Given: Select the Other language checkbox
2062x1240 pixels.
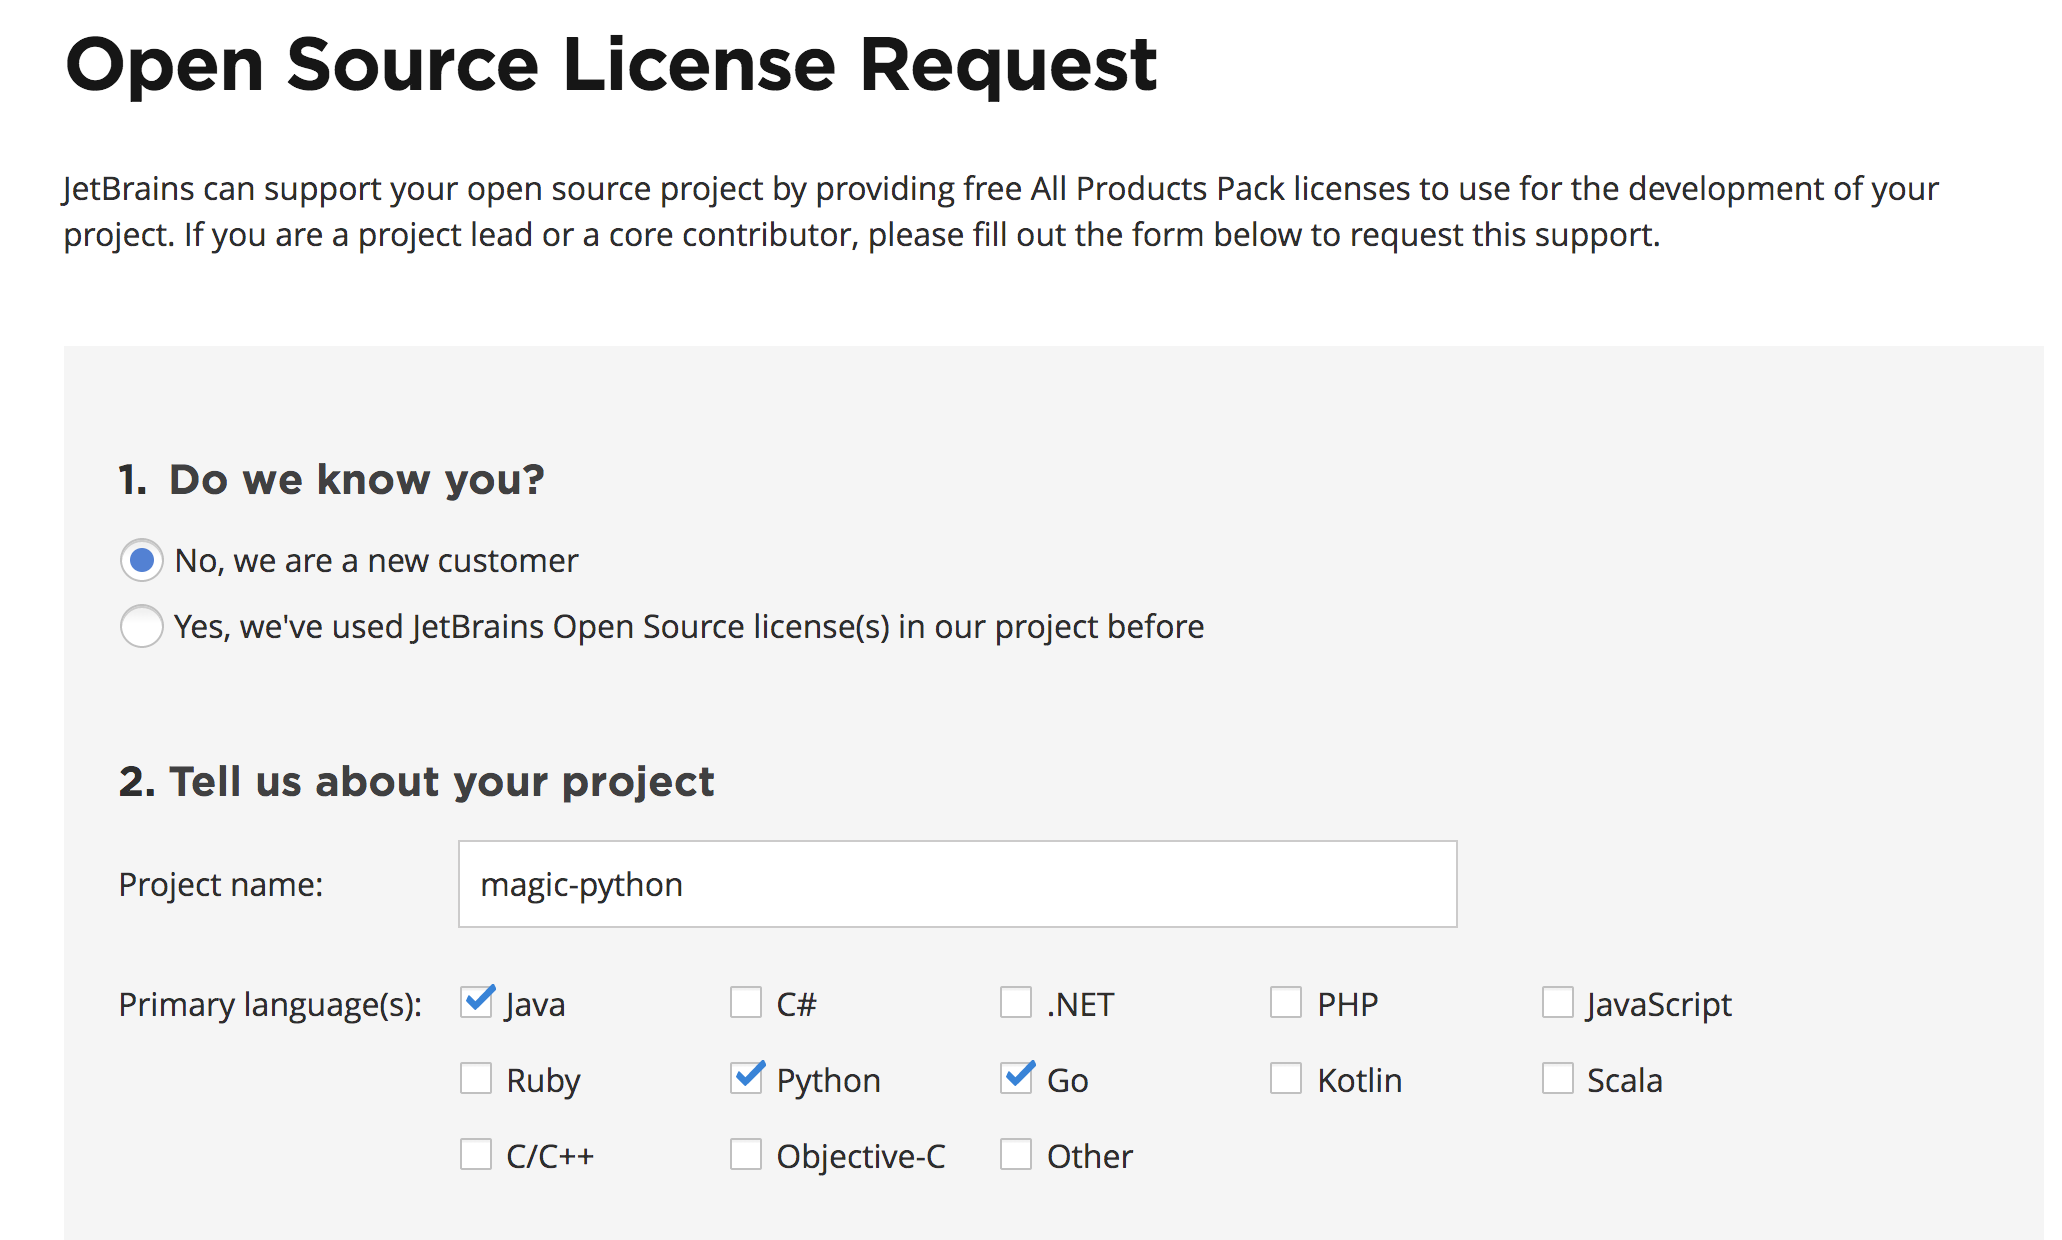Looking at the screenshot, I should click(1016, 1154).
